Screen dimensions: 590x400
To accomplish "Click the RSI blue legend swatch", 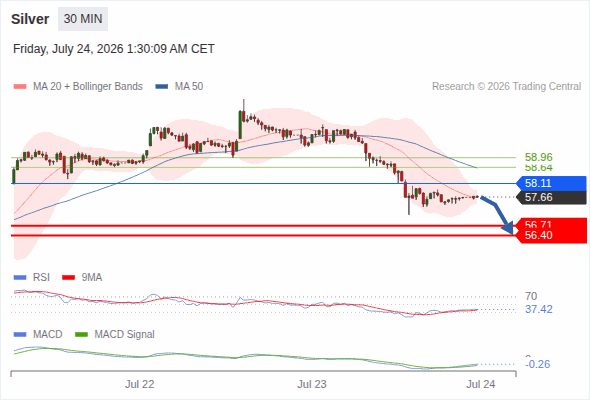I will click(20, 278).
